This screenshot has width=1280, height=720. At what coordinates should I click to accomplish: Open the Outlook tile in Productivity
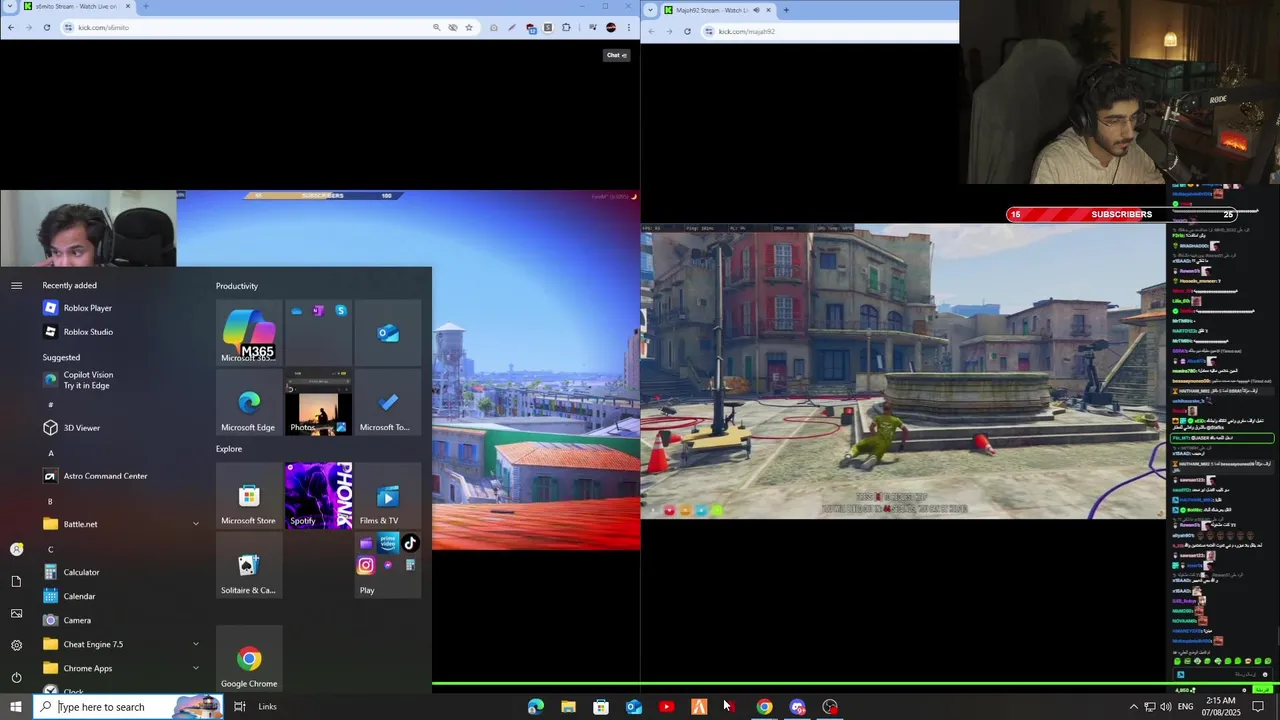388,333
